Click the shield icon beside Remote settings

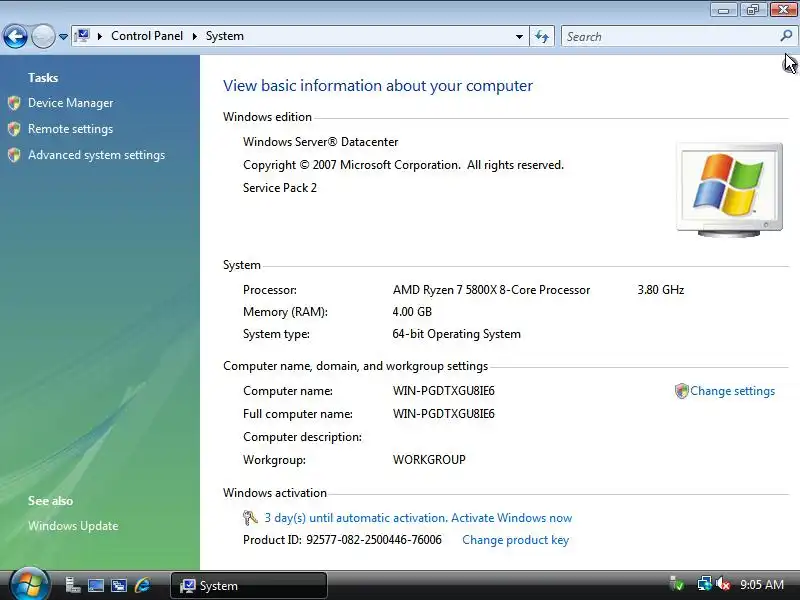pos(14,129)
